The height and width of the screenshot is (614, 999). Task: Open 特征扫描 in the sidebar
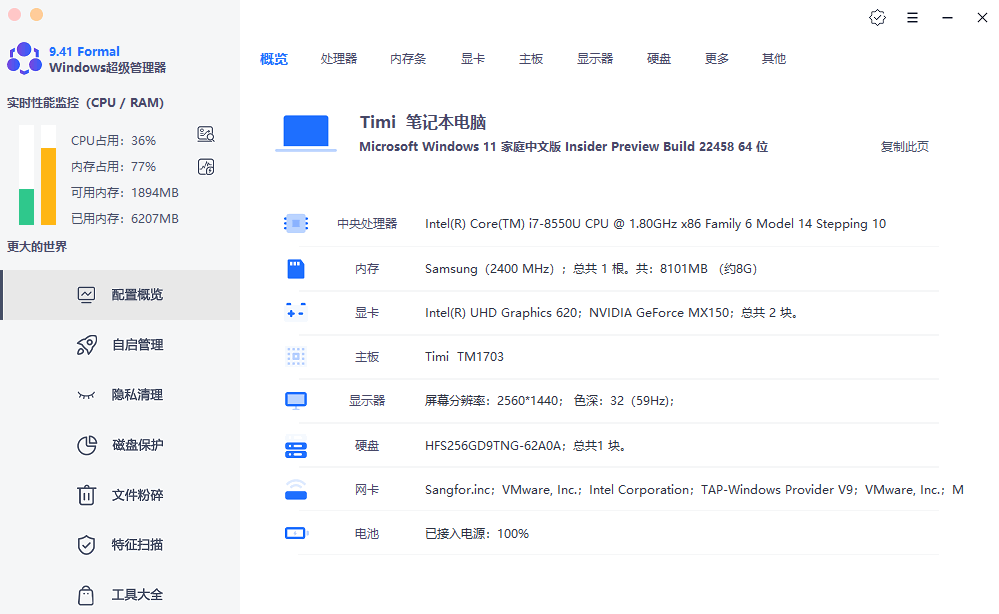(120, 545)
